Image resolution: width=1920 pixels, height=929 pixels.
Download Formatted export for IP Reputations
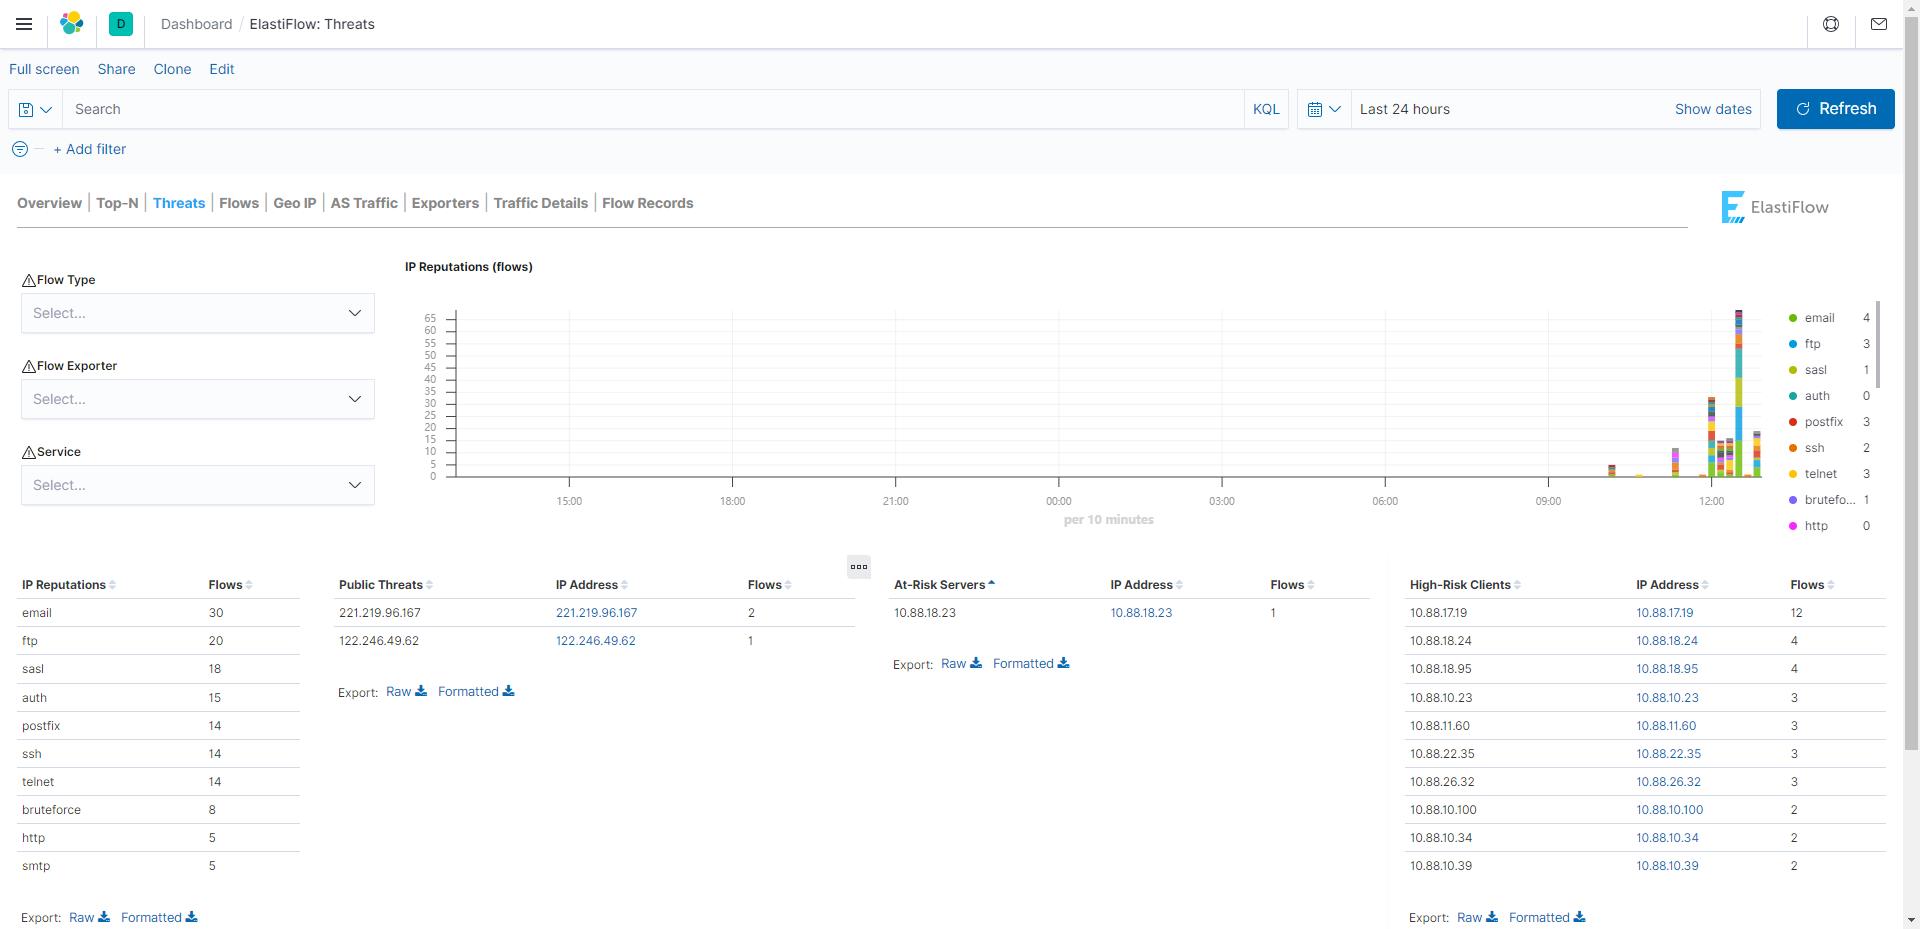click(x=159, y=917)
